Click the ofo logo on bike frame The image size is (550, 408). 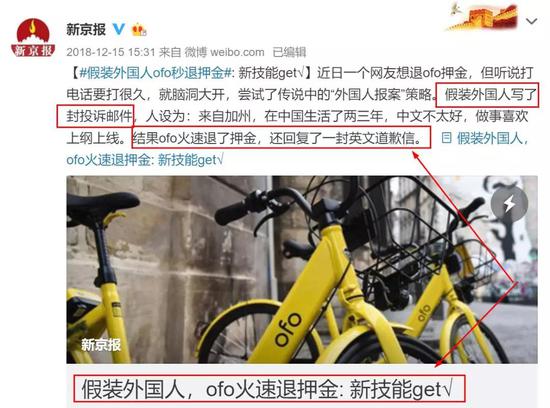click(288, 329)
